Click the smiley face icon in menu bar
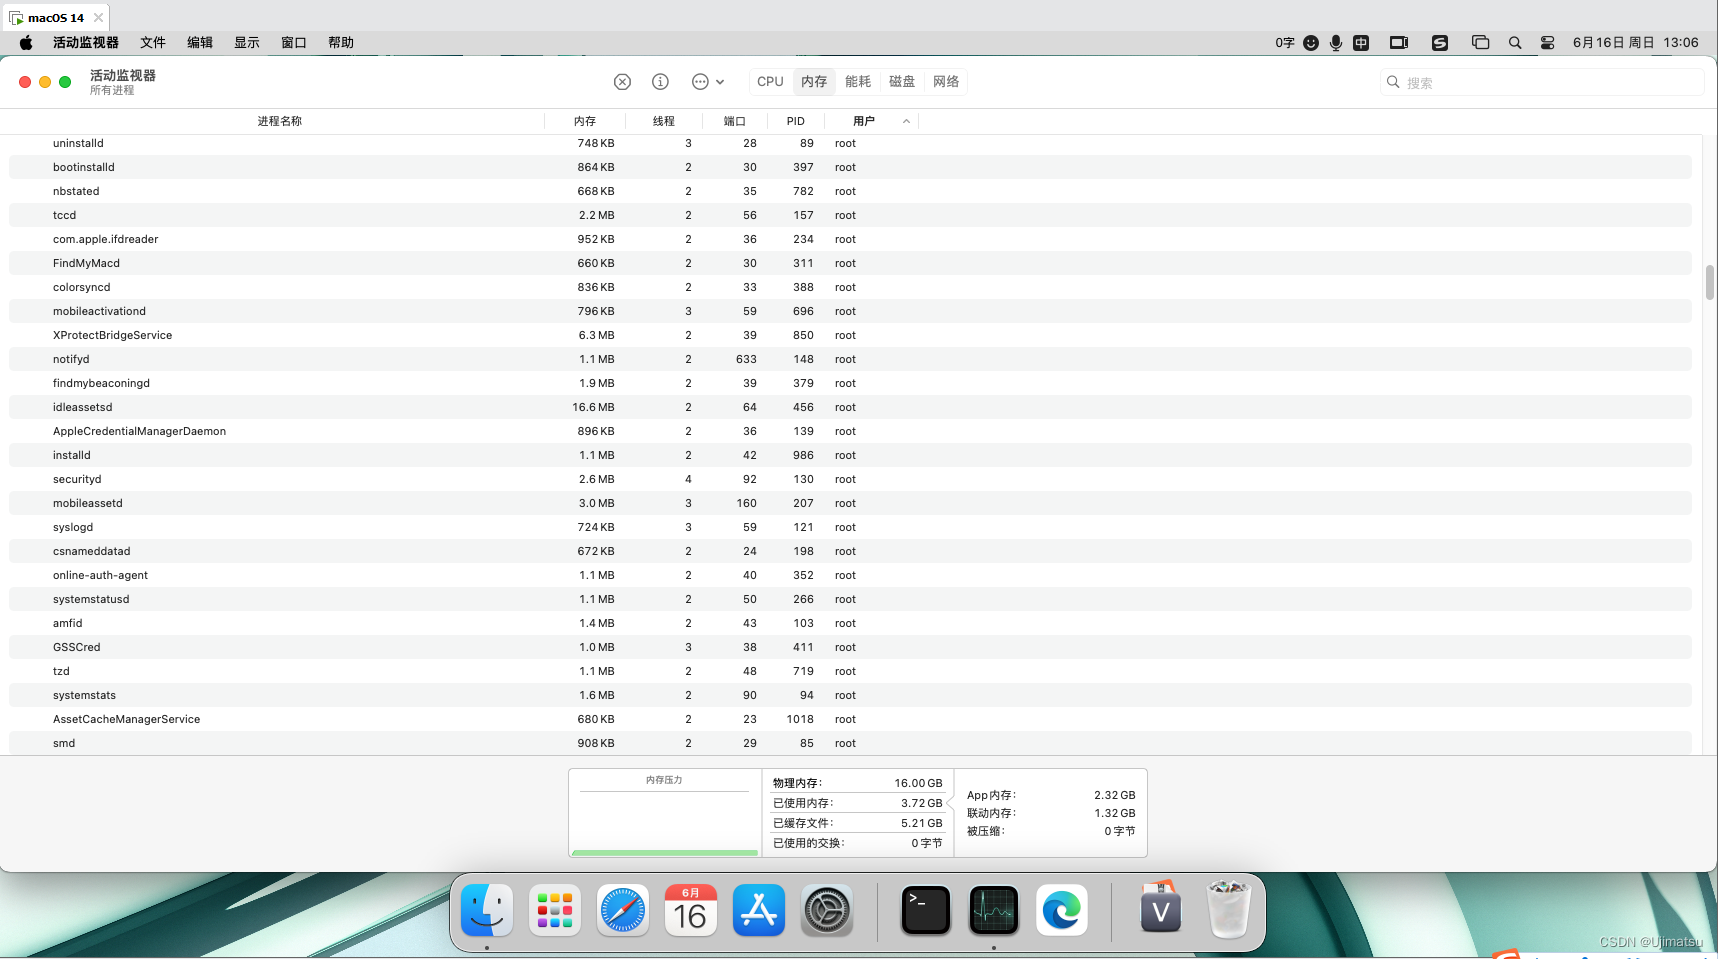Viewport: 1718px width, 959px height. [x=1311, y=43]
